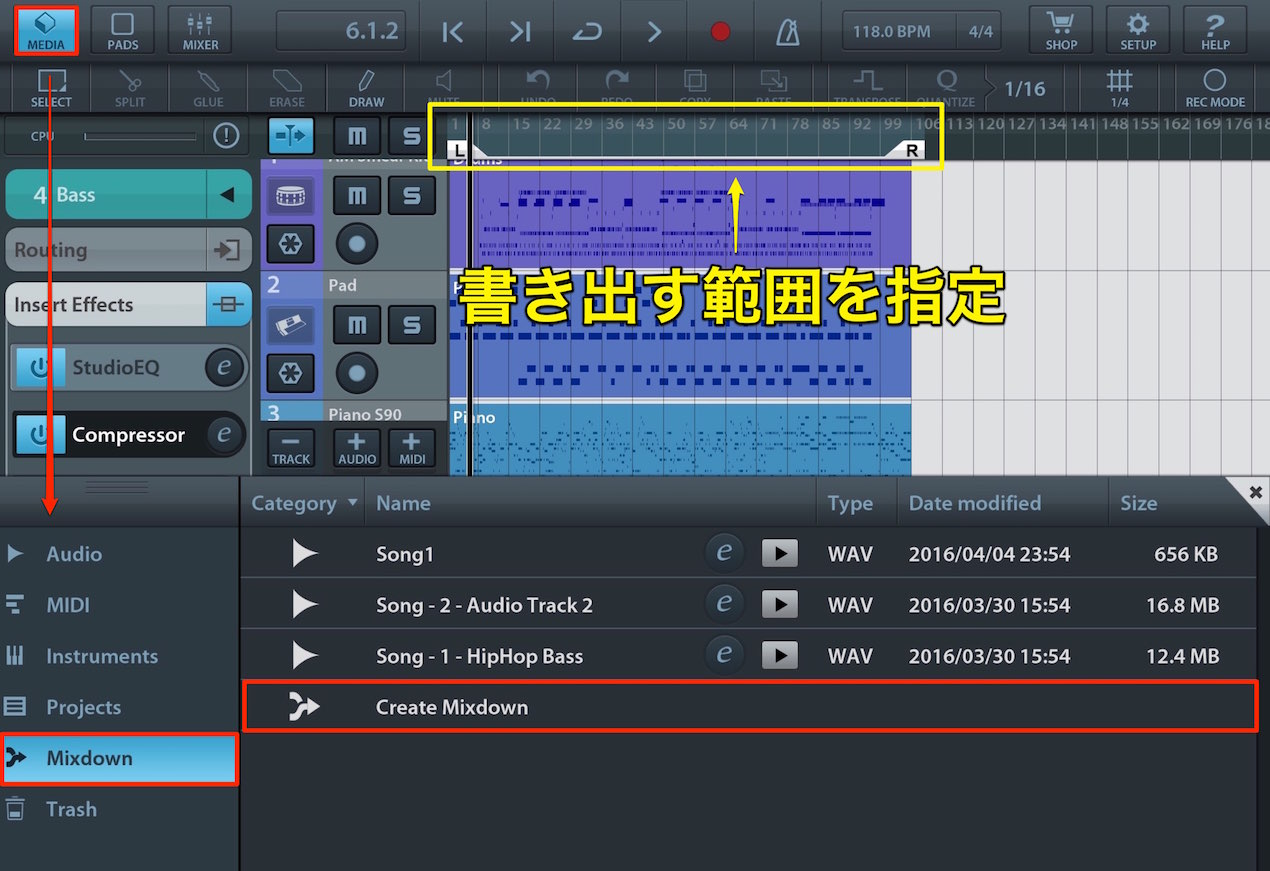Viewport: 1270px width, 871px height.
Task: Open the 1/16 quantize value selector
Action: pyautogui.click(x=1024, y=88)
